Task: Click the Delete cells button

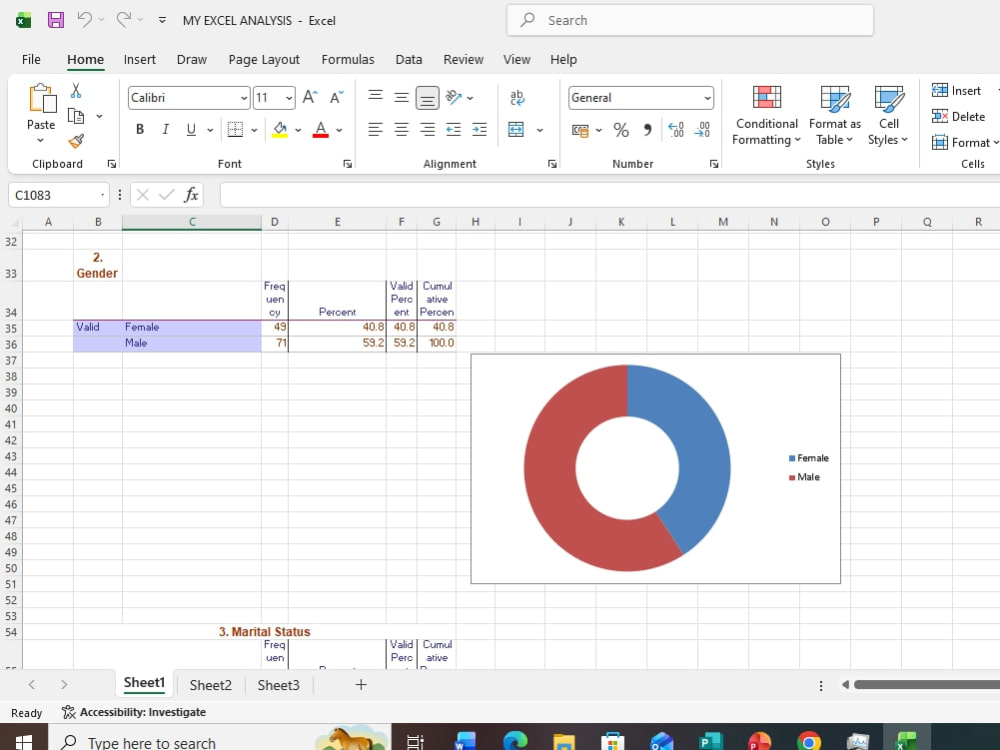Action: pyautogui.click(x=959, y=116)
